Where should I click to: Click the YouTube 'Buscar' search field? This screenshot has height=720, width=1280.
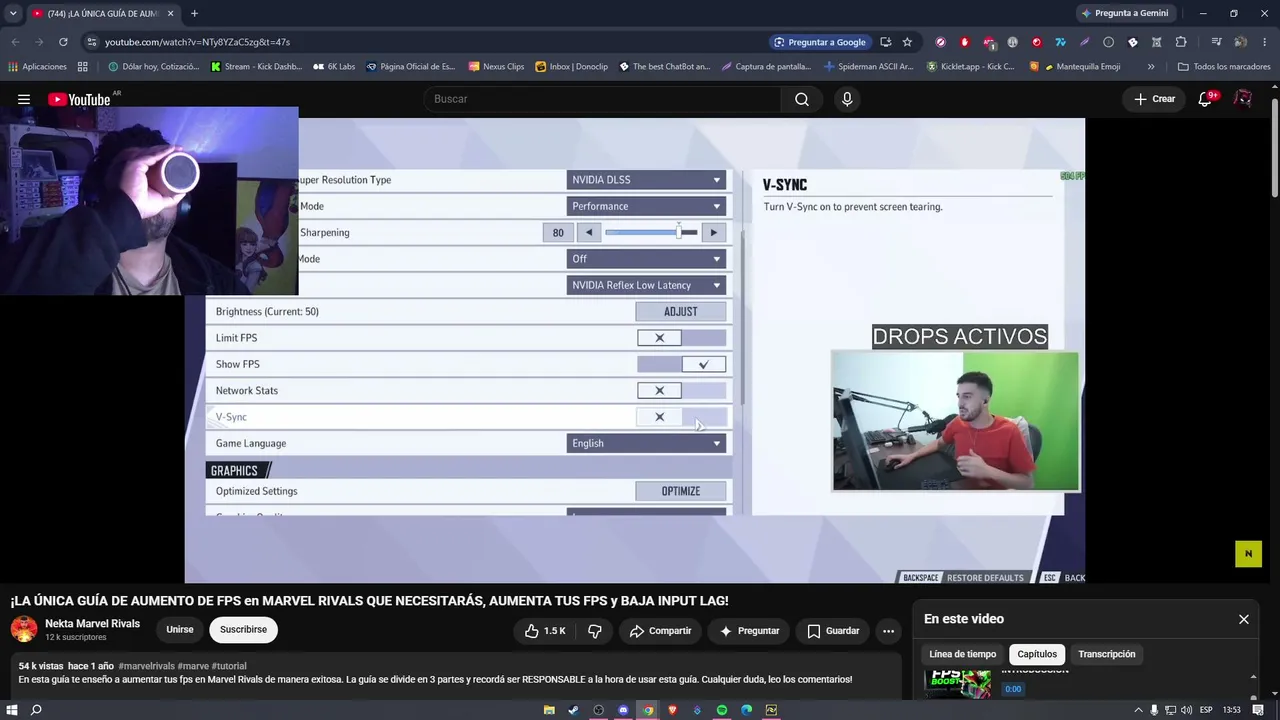pos(602,99)
